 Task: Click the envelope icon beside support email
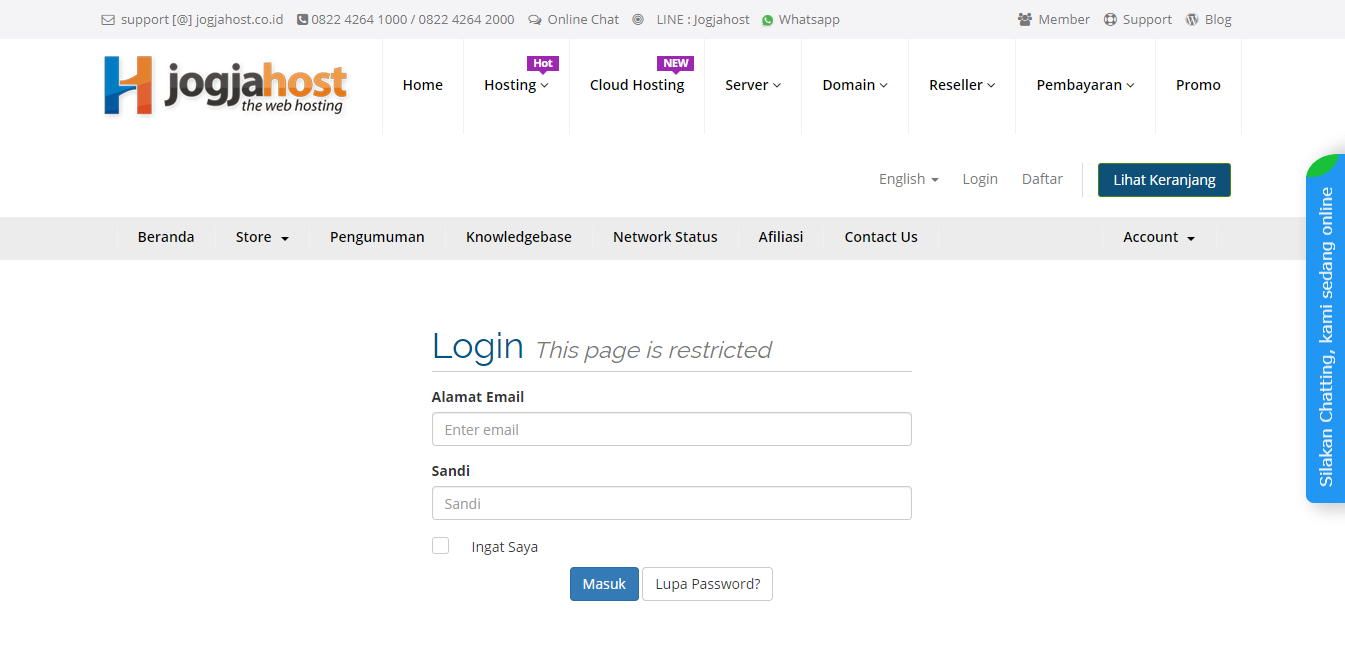pyautogui.click(x=108, y=20)
